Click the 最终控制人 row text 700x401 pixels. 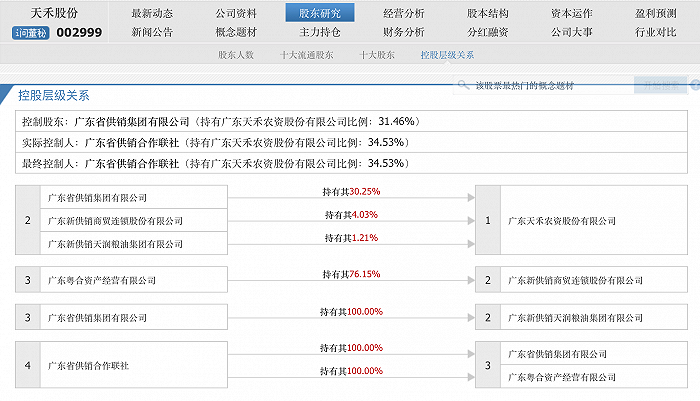click(216, 163)
